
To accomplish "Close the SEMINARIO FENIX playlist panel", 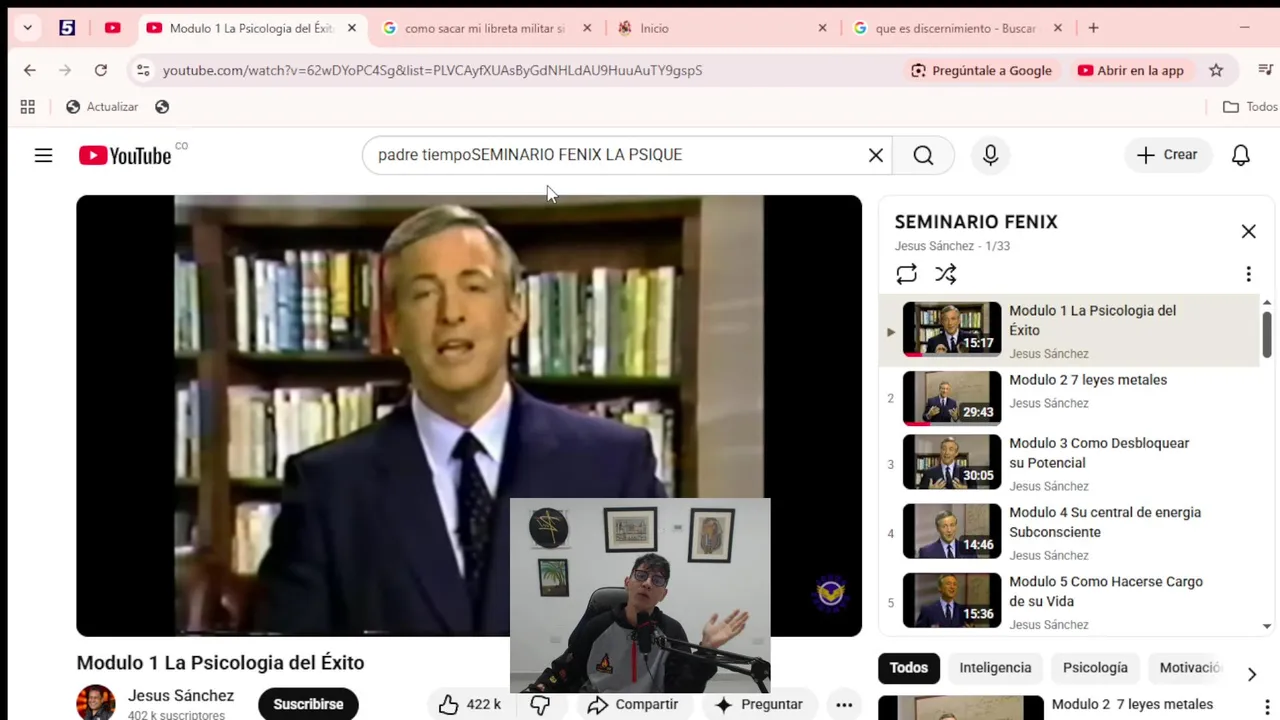I will (1248, 232).
